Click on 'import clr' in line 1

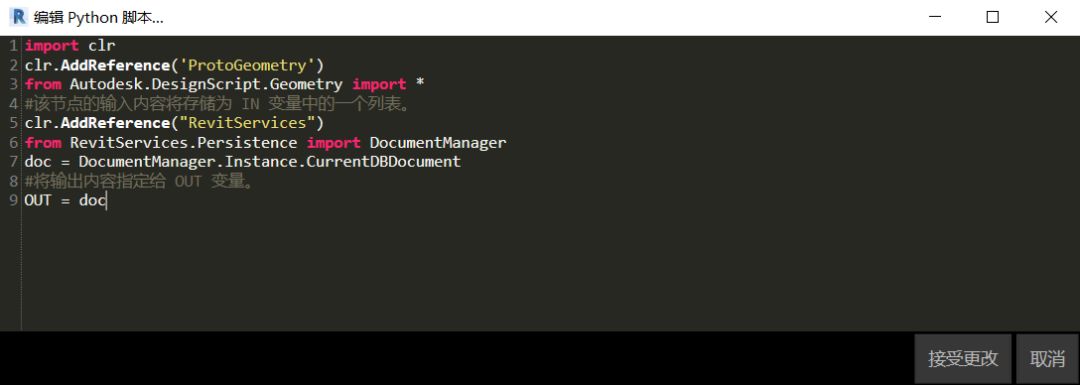(70, 46)
